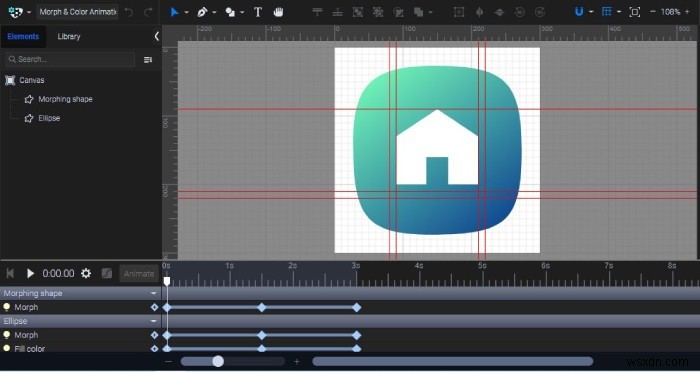Click the align top edges icon
Viewport: 700px width, 372px height.
[317, 12]
